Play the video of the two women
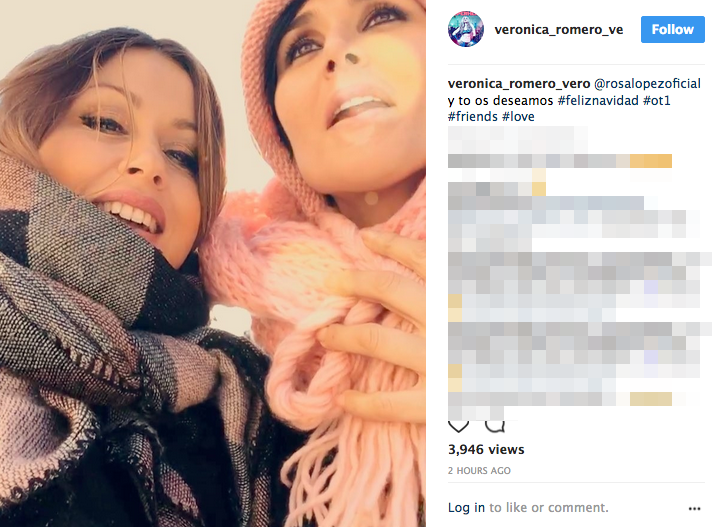Screen dimensions: 724x527 coord(213,263)
